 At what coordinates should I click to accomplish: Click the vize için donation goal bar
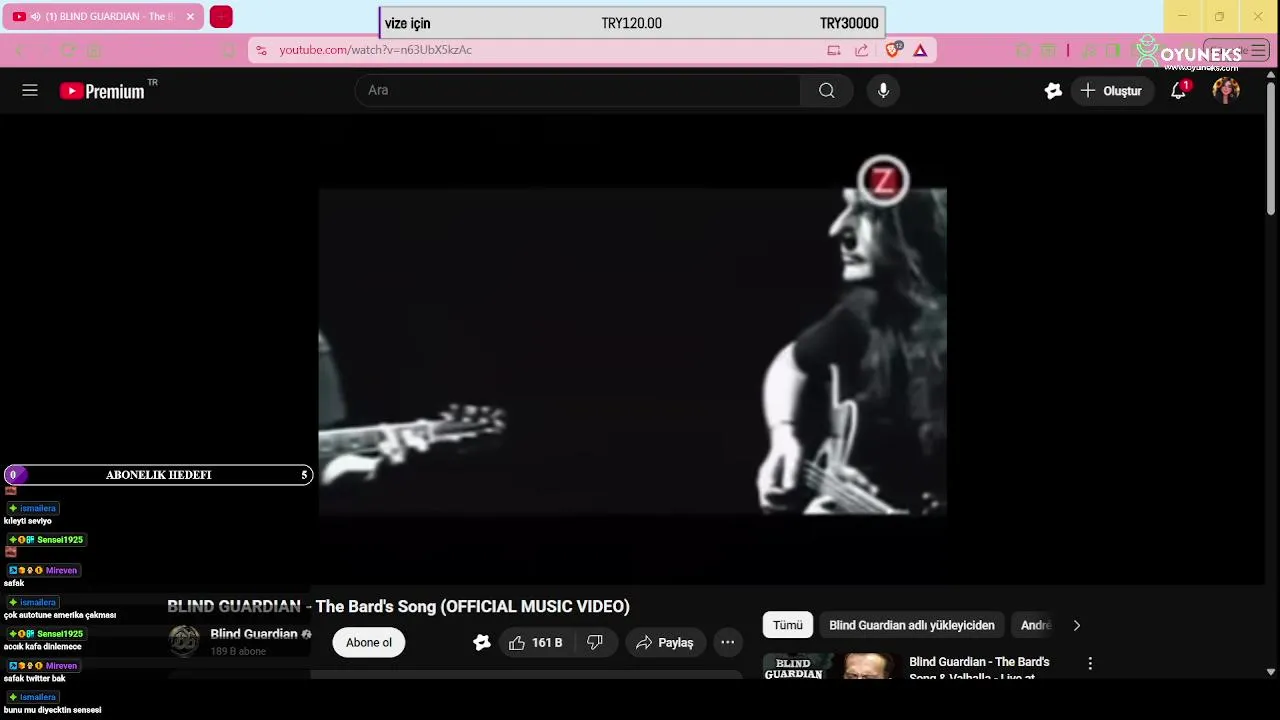(632, 23)
